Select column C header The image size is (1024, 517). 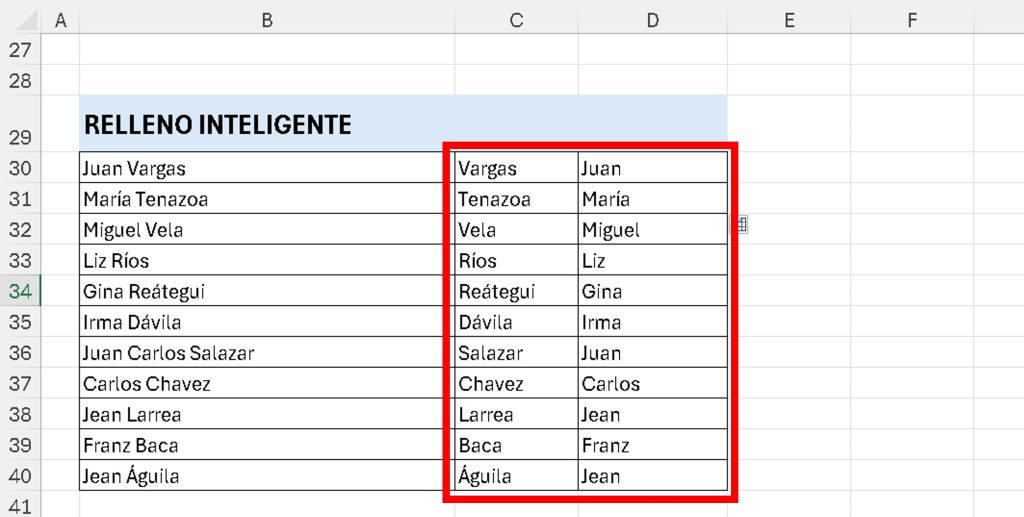tap(516, 20)
